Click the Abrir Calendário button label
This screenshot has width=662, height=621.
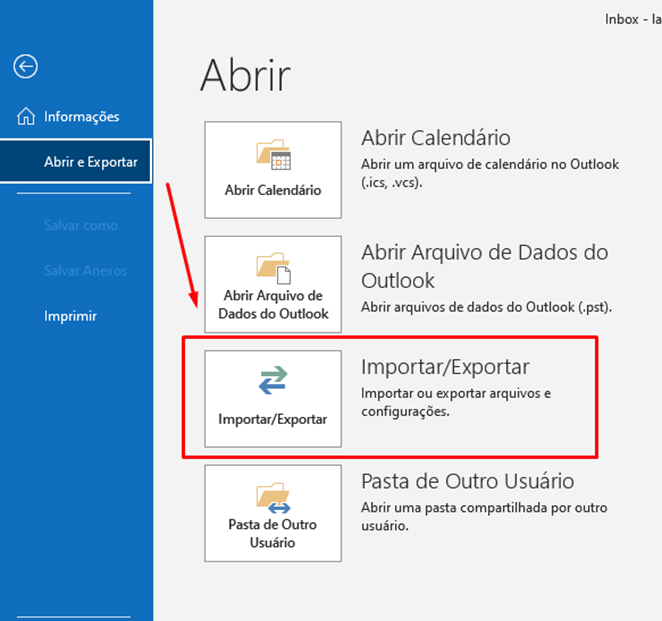tap(273, 190)
